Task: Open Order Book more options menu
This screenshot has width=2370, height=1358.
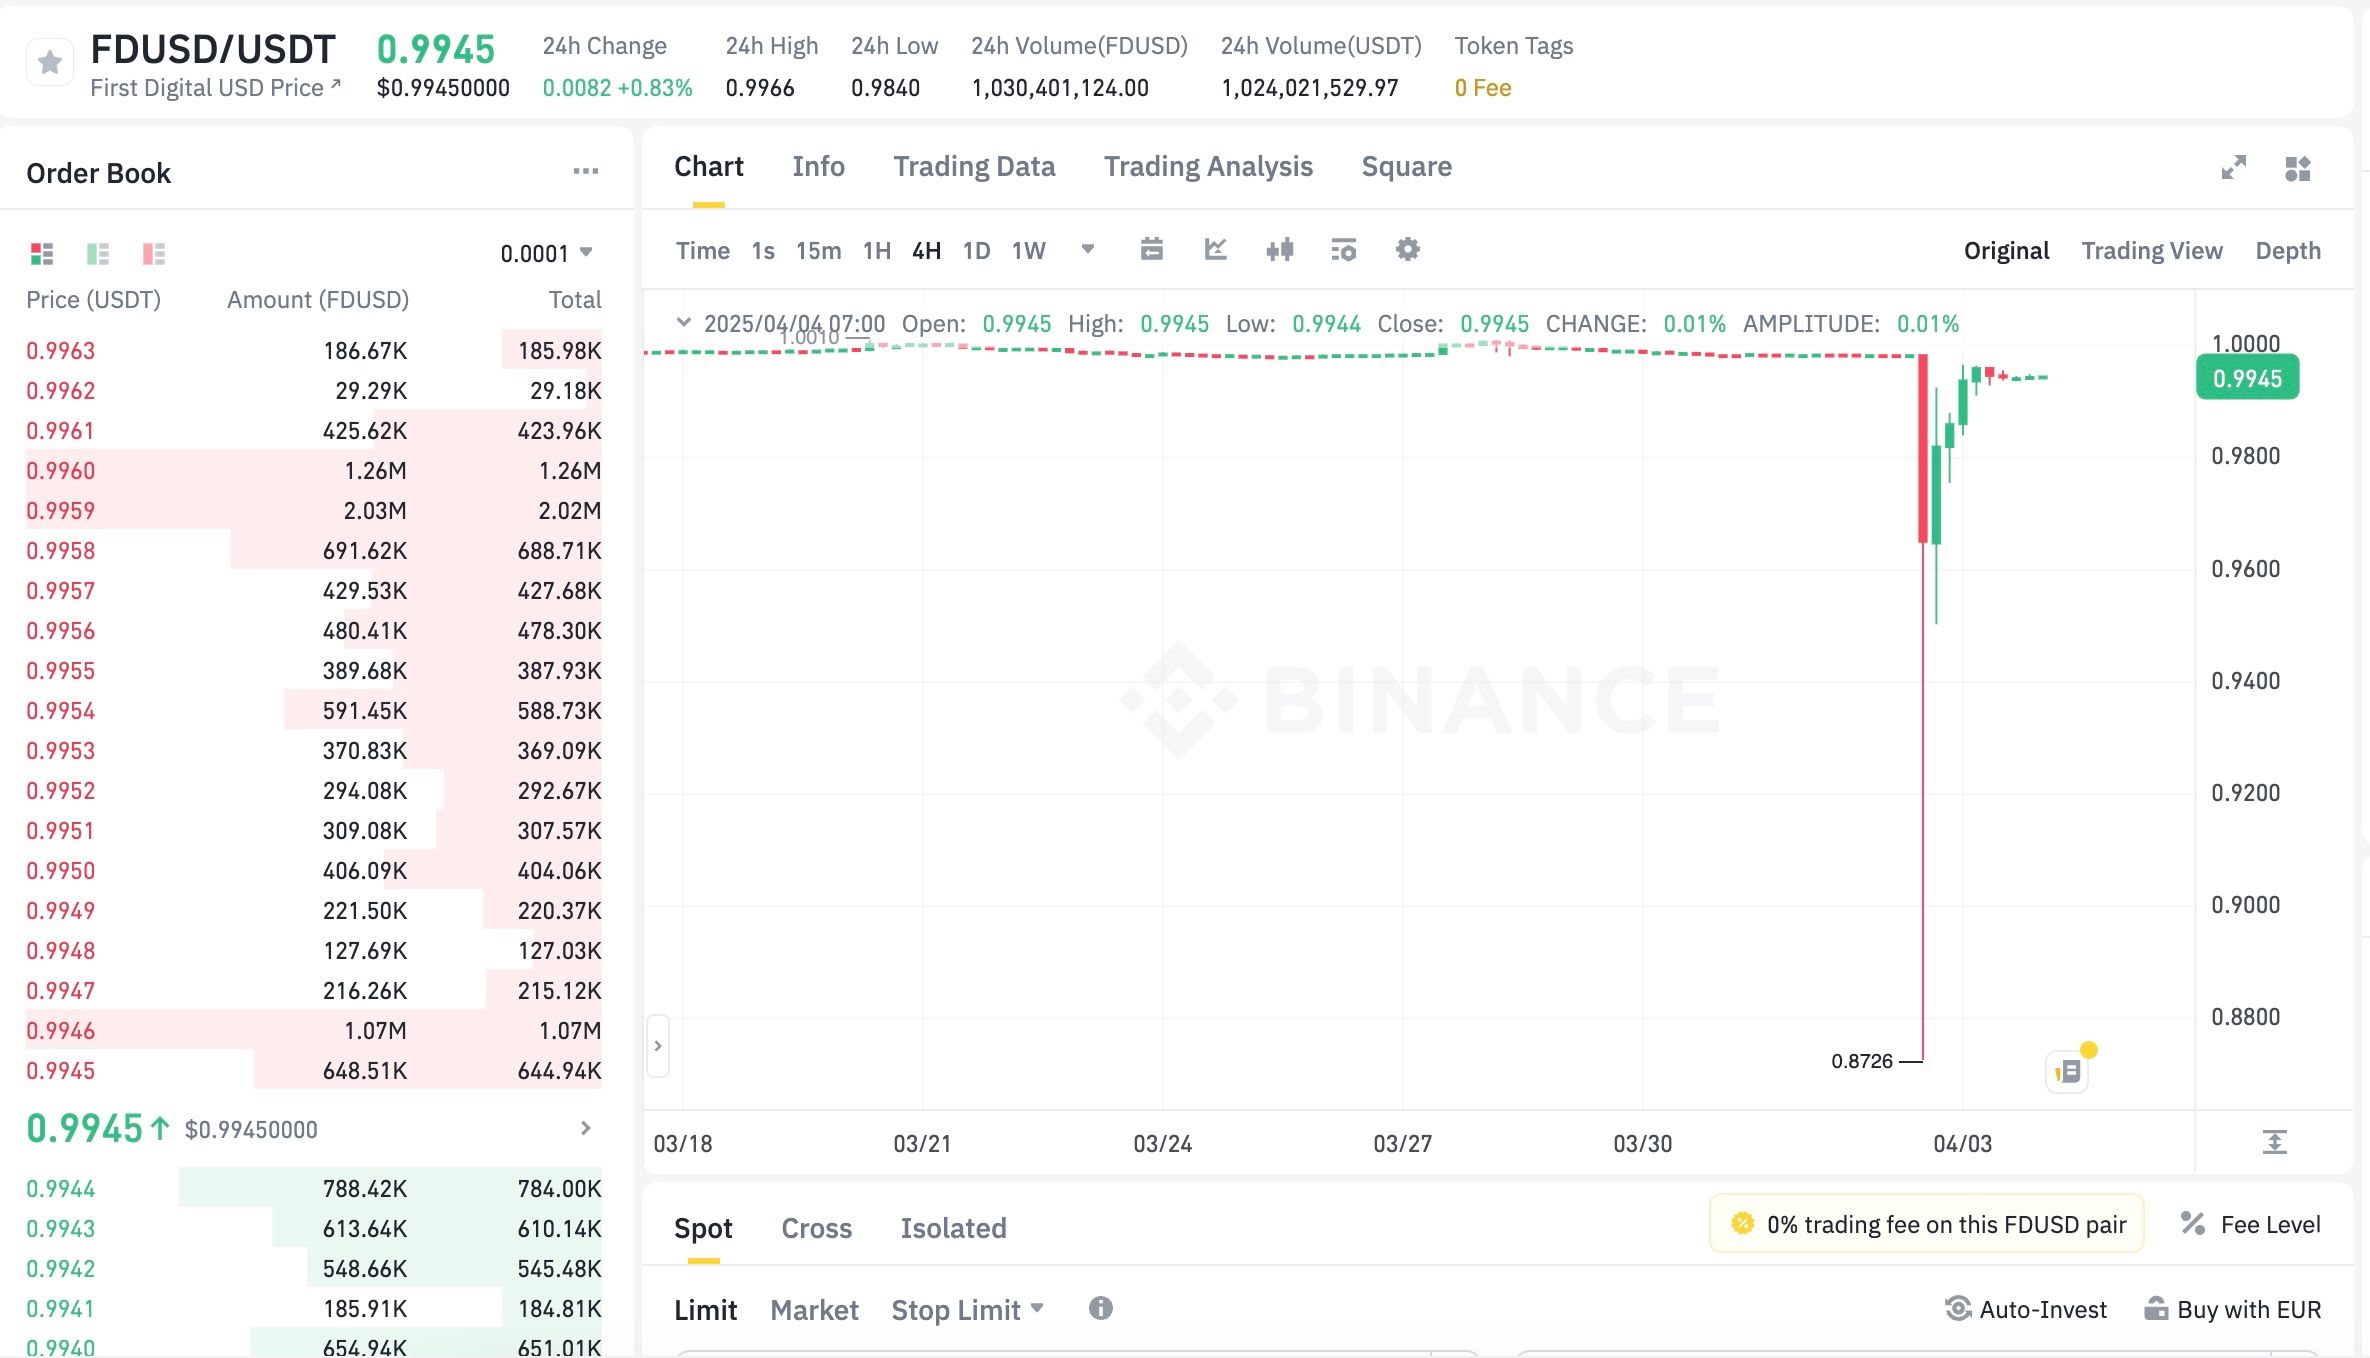Action: pyautogui.click(x=586, y=172)
